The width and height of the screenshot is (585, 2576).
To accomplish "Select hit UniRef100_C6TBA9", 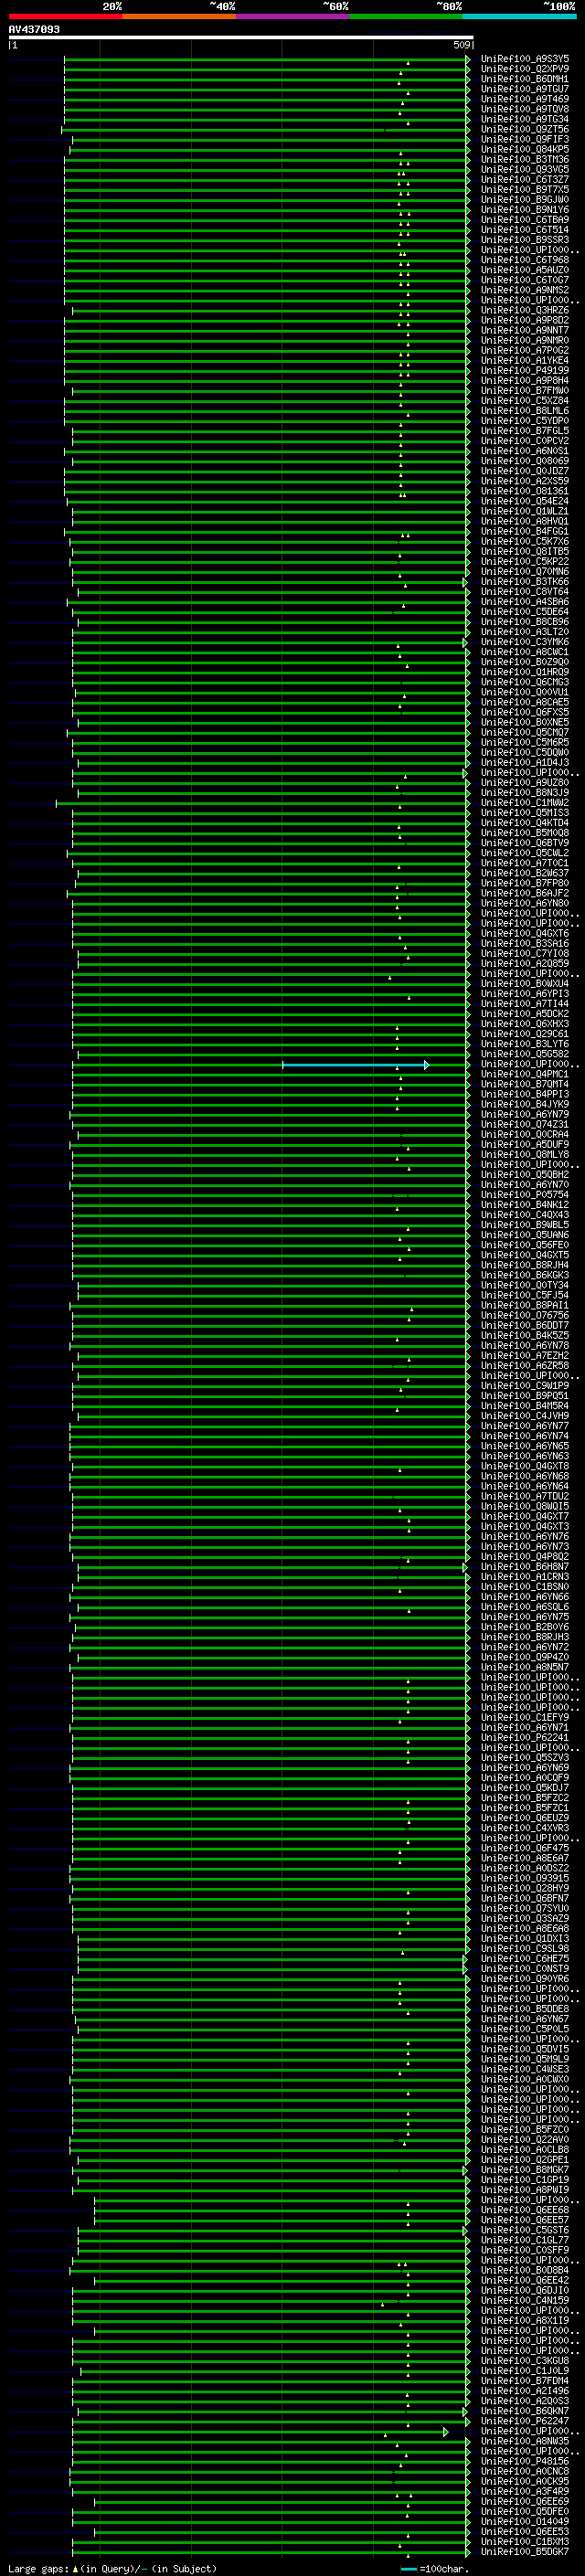I will (x=525, y=220).
